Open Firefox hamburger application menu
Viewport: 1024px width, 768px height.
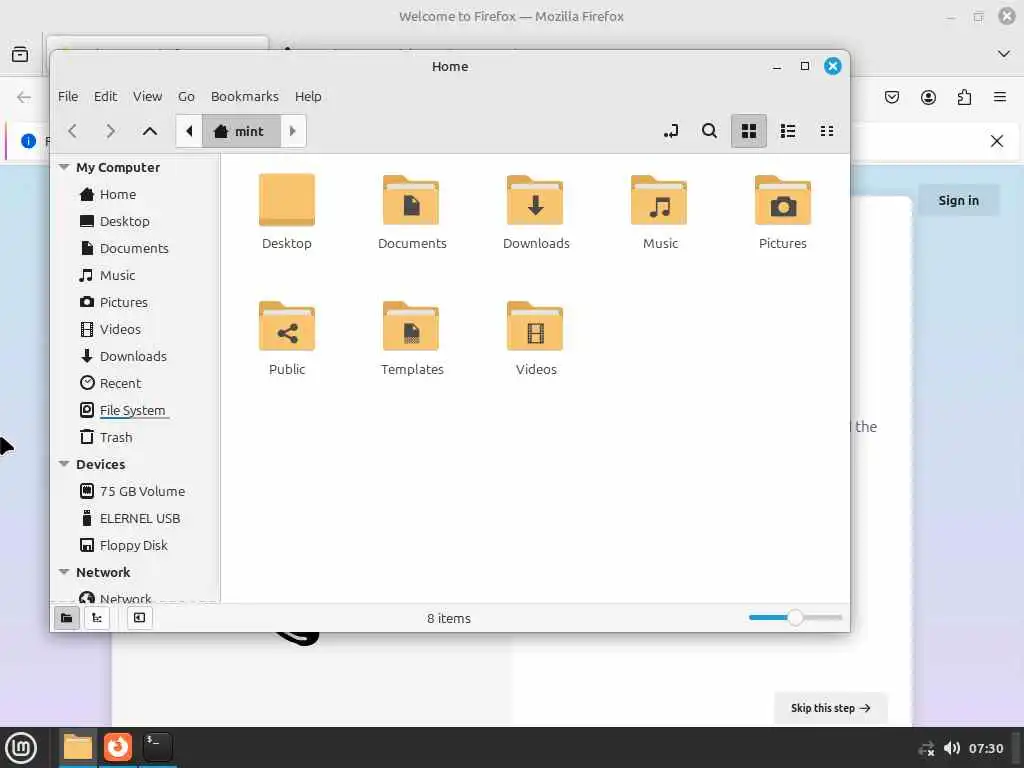point(1000,97)
